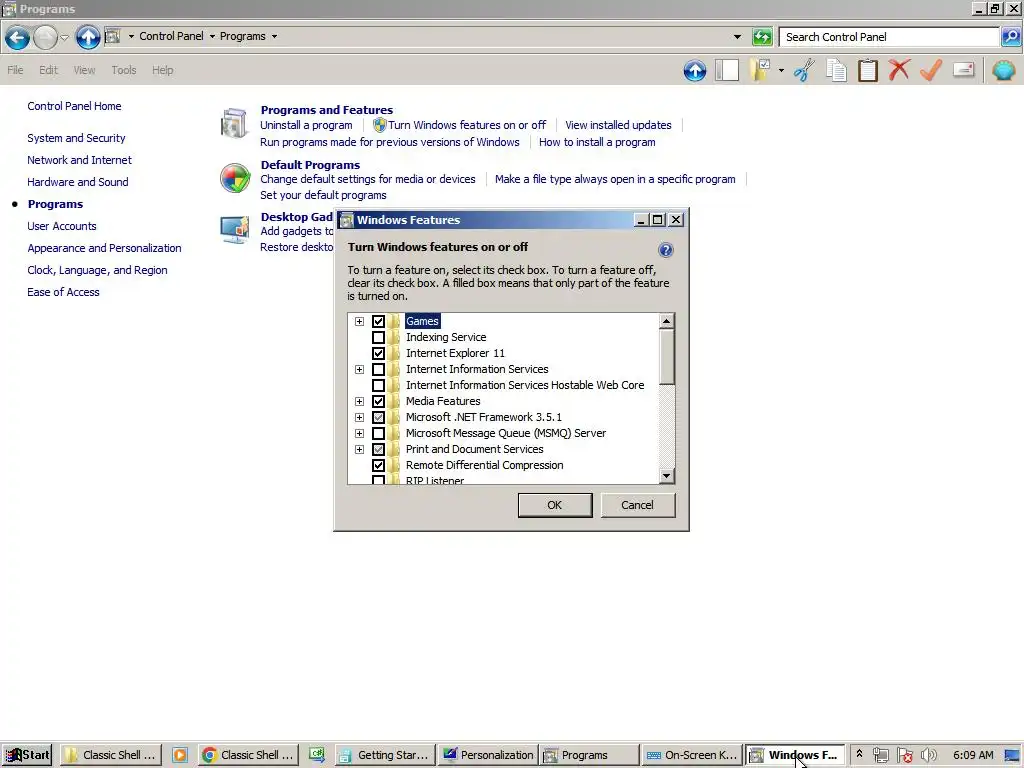This screenshot has width=1024, height=768.
Task: Uncheck the Remote Differential Compression checkbox
Action: coord(378,465)
